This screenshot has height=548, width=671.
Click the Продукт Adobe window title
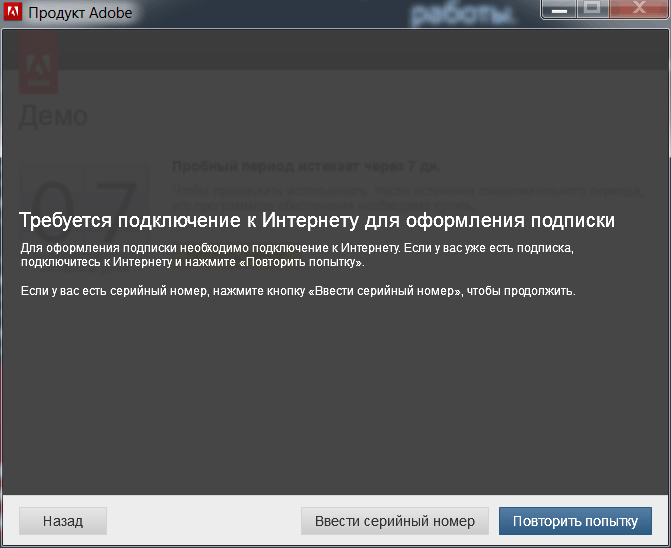[80, 13]
